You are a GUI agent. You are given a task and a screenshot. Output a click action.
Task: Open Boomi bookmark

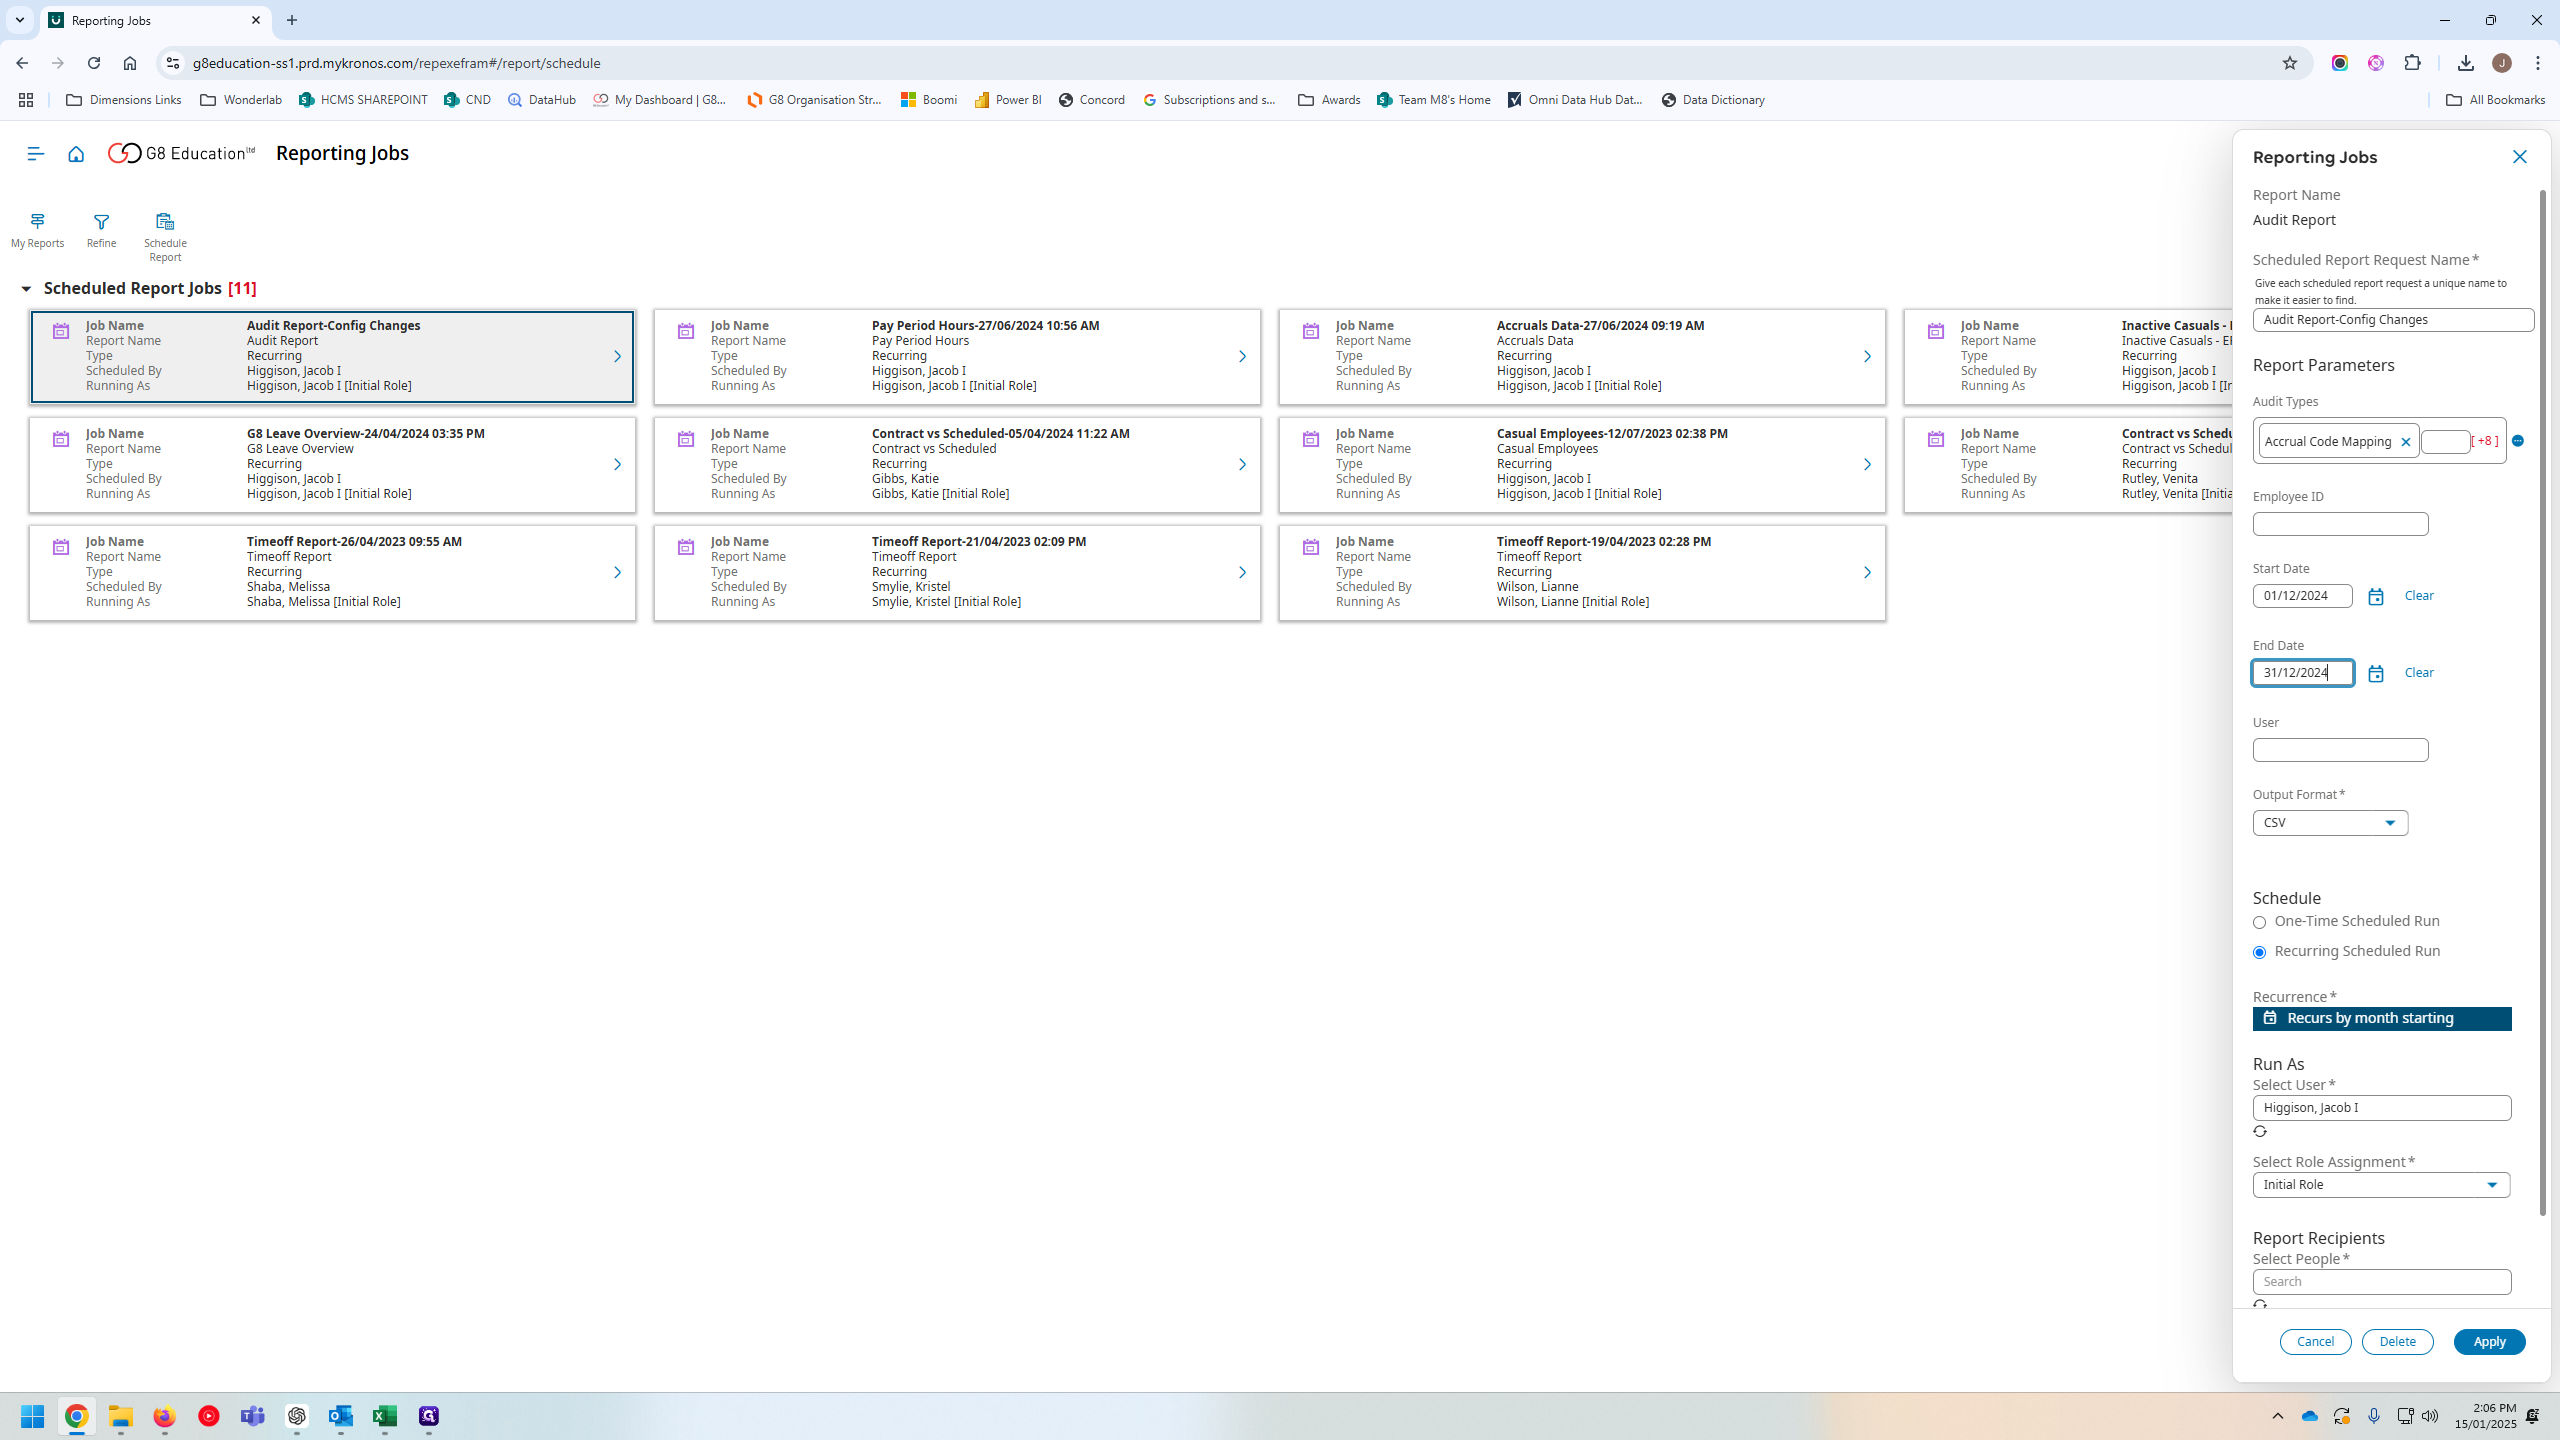(929, 100)
